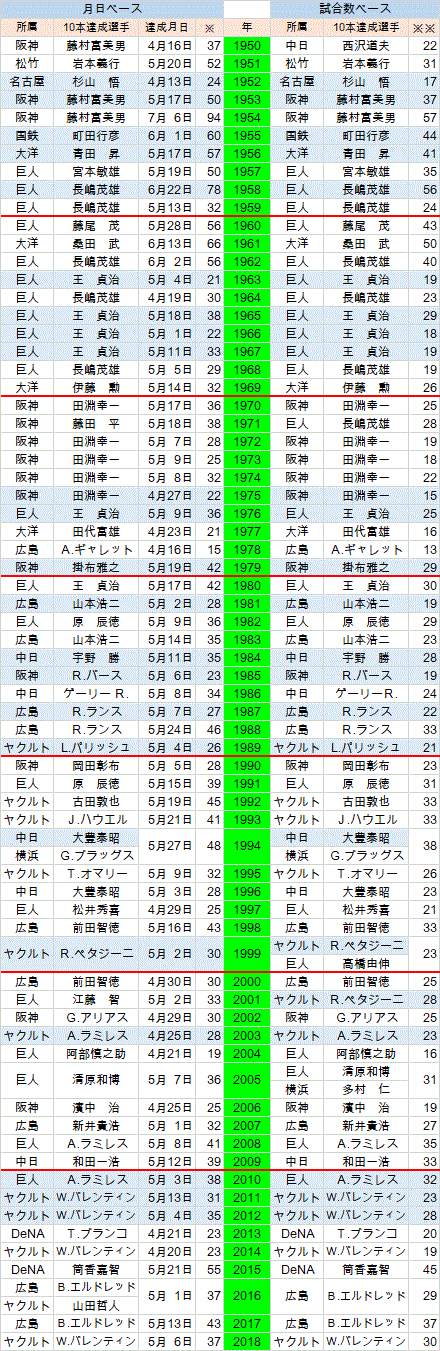Select the date 7月 6日
The width and height of the screenshot is (440, 1351).
[x=169, y=118]
